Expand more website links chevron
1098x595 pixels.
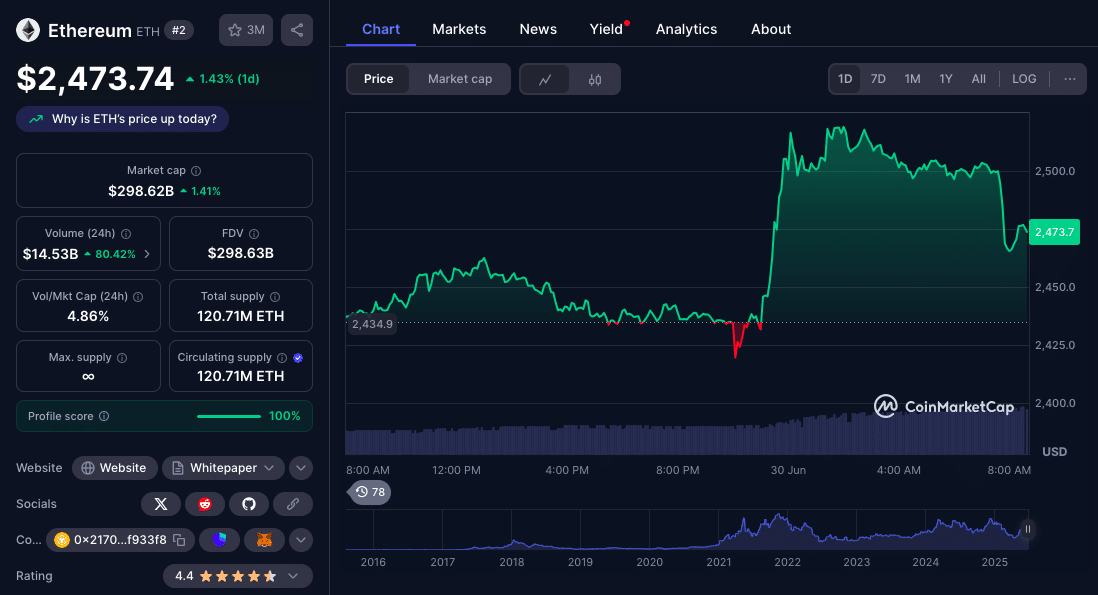click(301, 468)
